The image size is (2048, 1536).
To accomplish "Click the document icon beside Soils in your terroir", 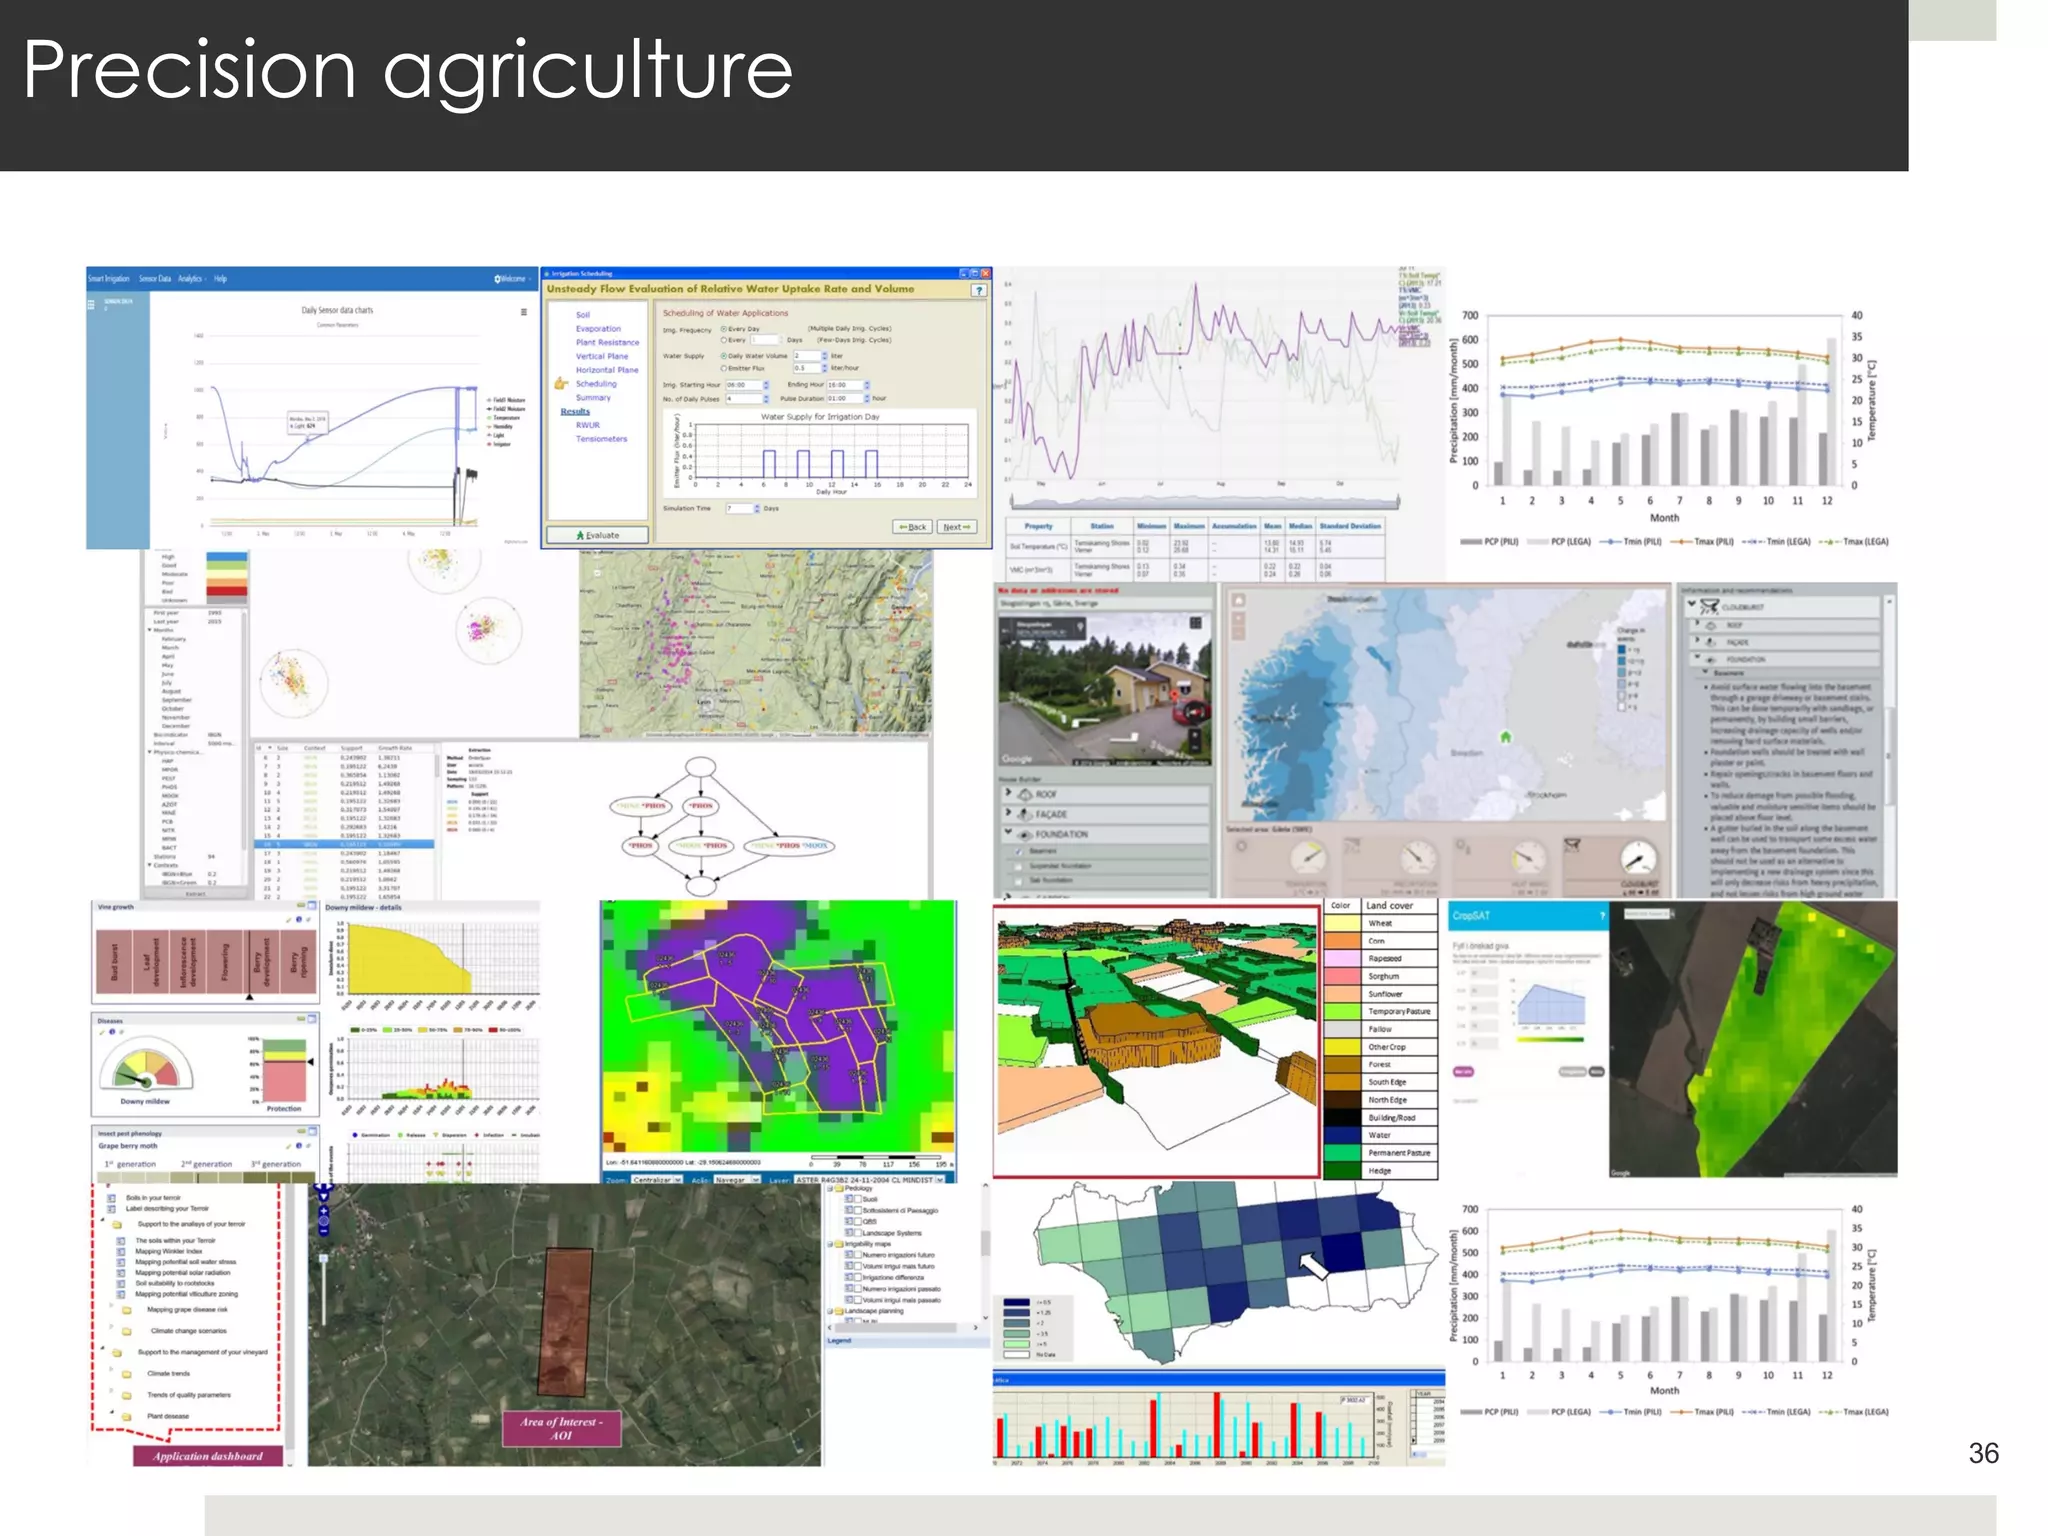I will tap(111, 1197).
